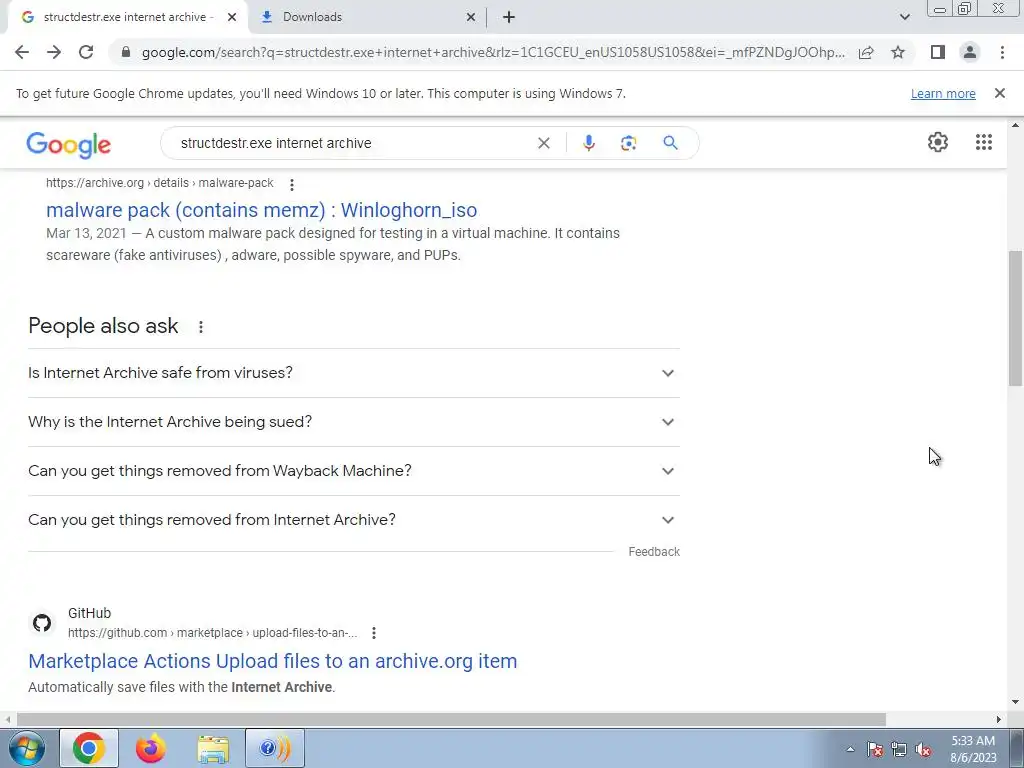The width and height of the screenshot is (1024, 768).
Task: Share this page icon in address bar
Action: 866,52
